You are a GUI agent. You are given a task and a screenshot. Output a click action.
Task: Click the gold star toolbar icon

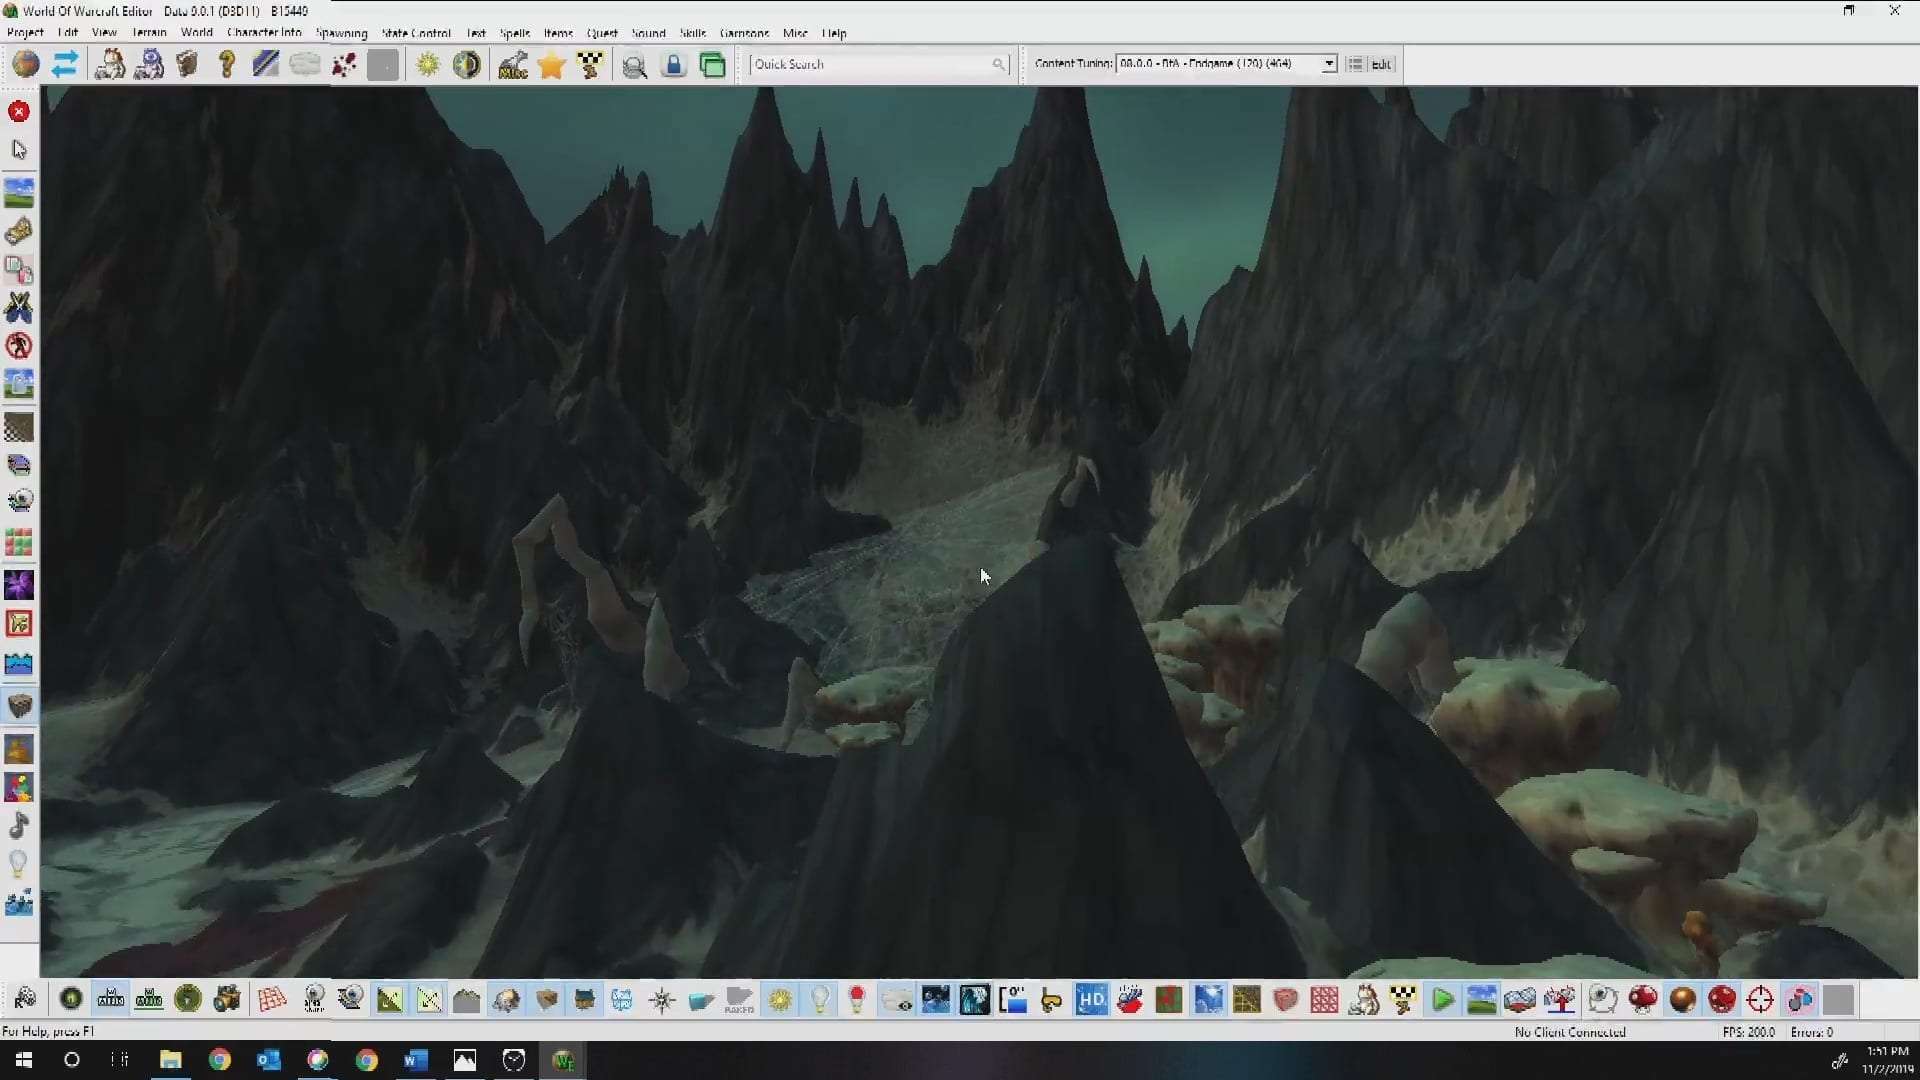point(551,65)
